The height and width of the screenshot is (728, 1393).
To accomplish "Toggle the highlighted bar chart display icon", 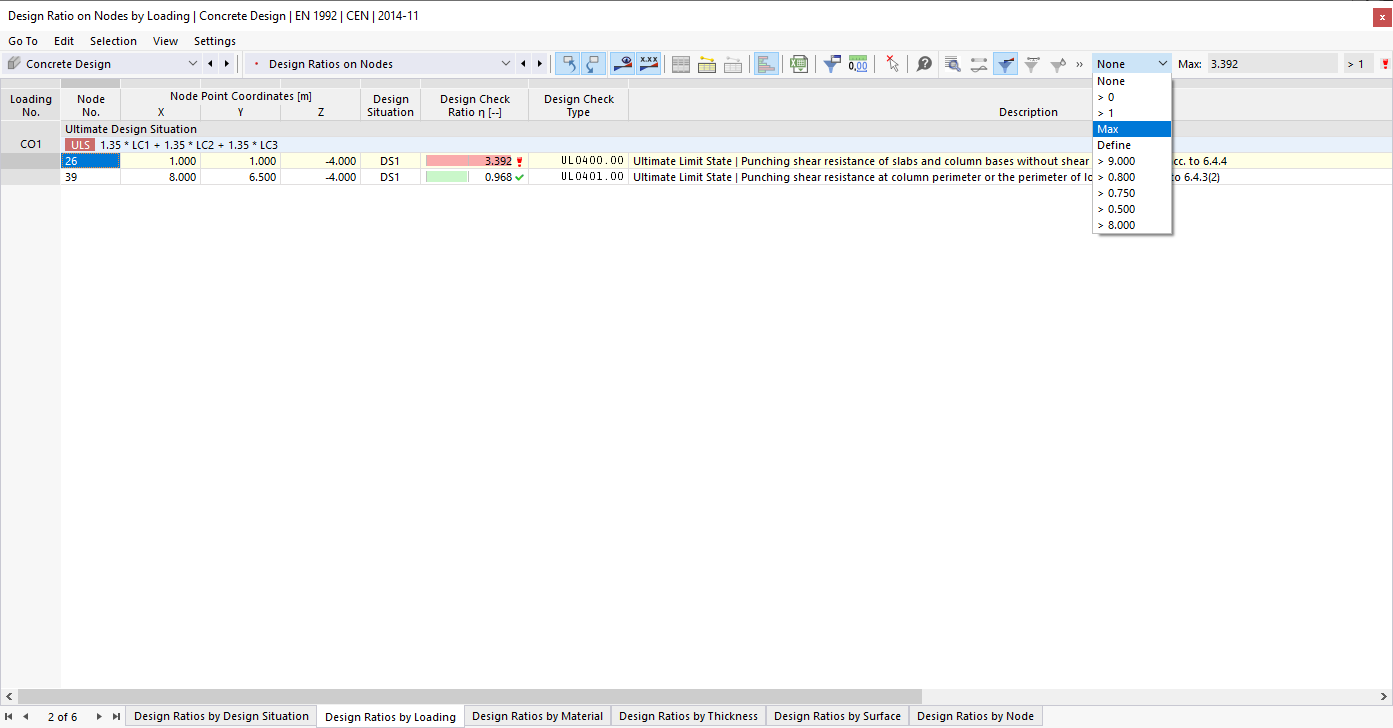I will (x=767, y=64).
